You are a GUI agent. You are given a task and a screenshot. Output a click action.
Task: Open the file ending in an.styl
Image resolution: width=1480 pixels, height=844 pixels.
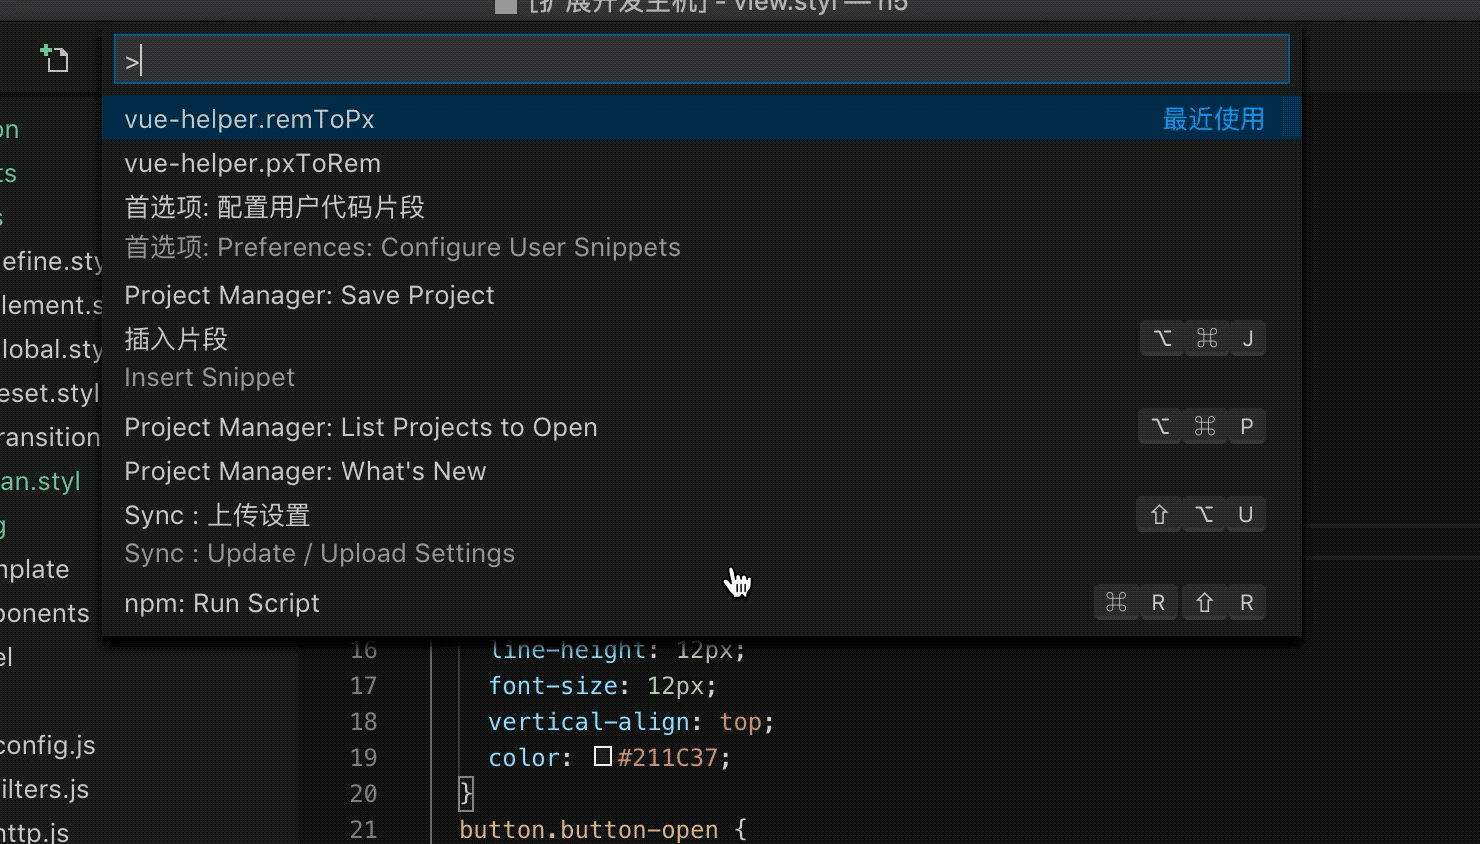(x=40, y=481)
